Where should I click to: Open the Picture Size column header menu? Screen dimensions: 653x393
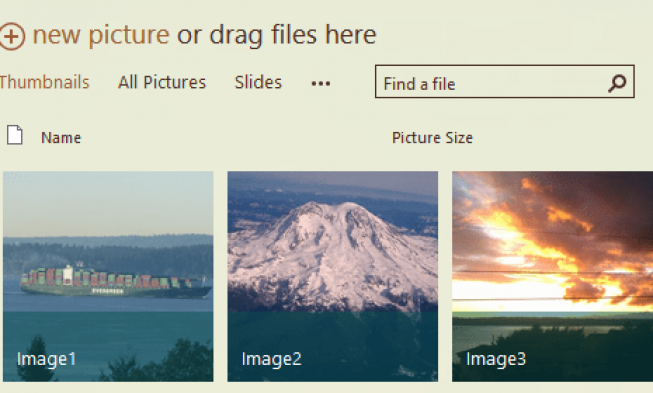pos(432,138)
